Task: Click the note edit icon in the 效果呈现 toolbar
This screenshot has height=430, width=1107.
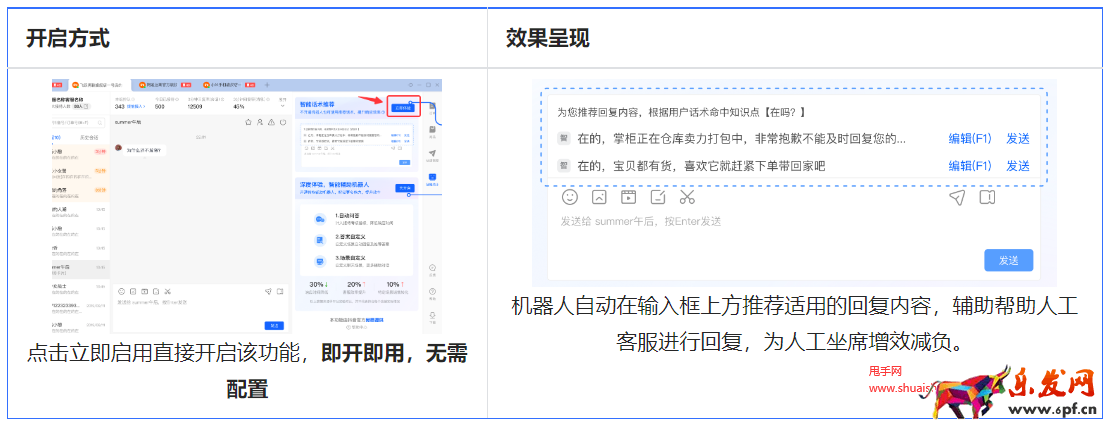Action: 658,197
